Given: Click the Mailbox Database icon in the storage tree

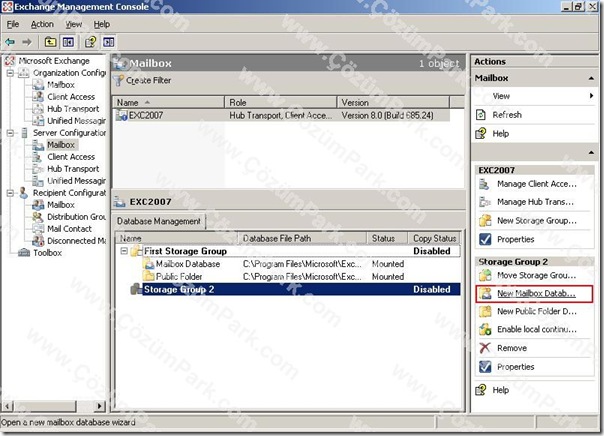Looking at the screenshot, I should (x=148, y=264).
